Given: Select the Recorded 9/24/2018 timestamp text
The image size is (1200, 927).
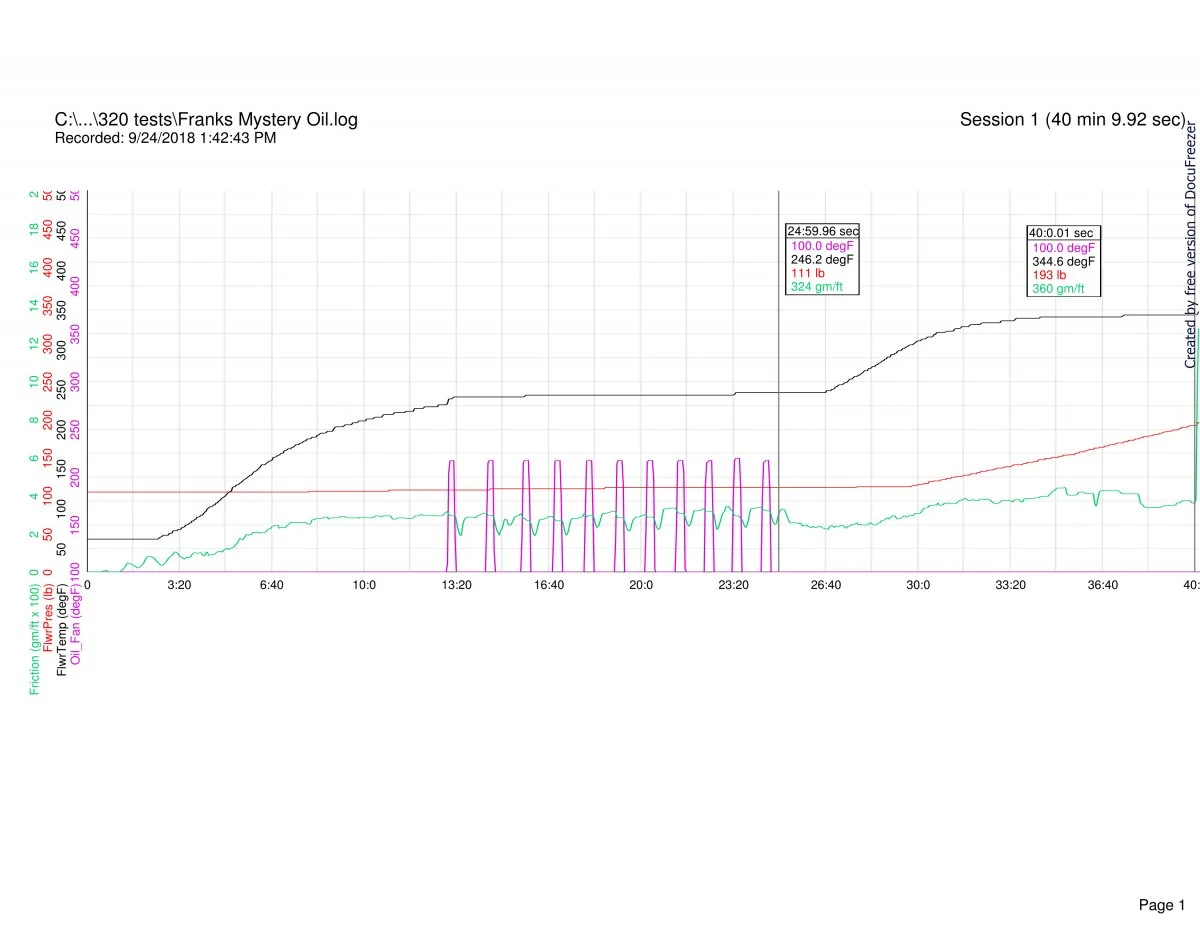Looking at the screenshot, I should click(x=165, y=138).
